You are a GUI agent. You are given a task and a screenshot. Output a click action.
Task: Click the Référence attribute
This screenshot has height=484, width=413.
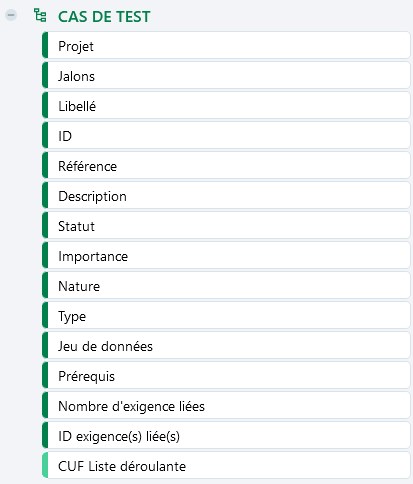click(226, 166)
